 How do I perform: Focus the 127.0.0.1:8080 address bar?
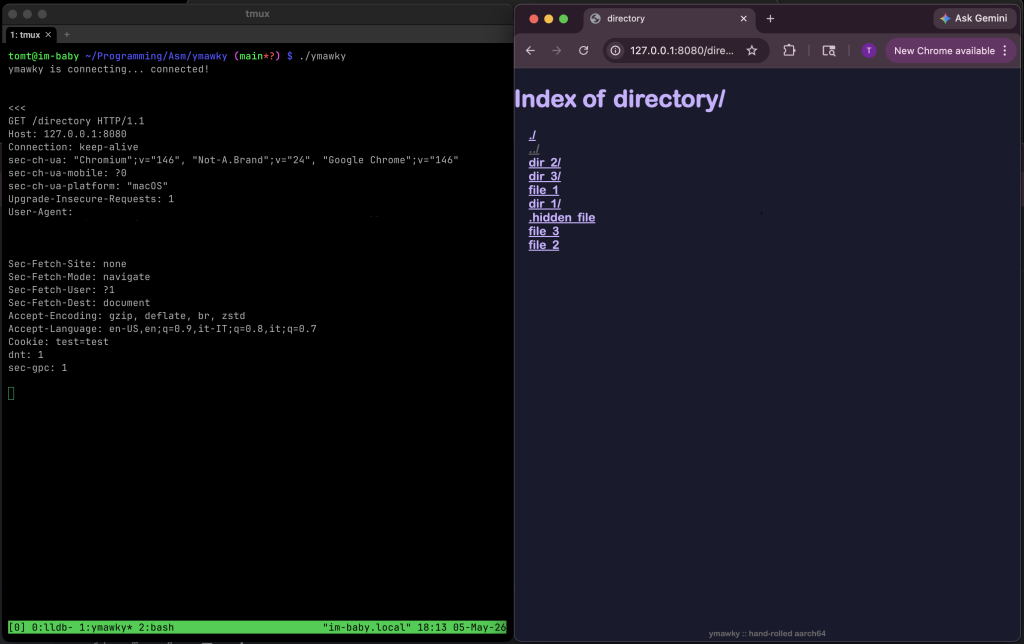pos(681,51)
